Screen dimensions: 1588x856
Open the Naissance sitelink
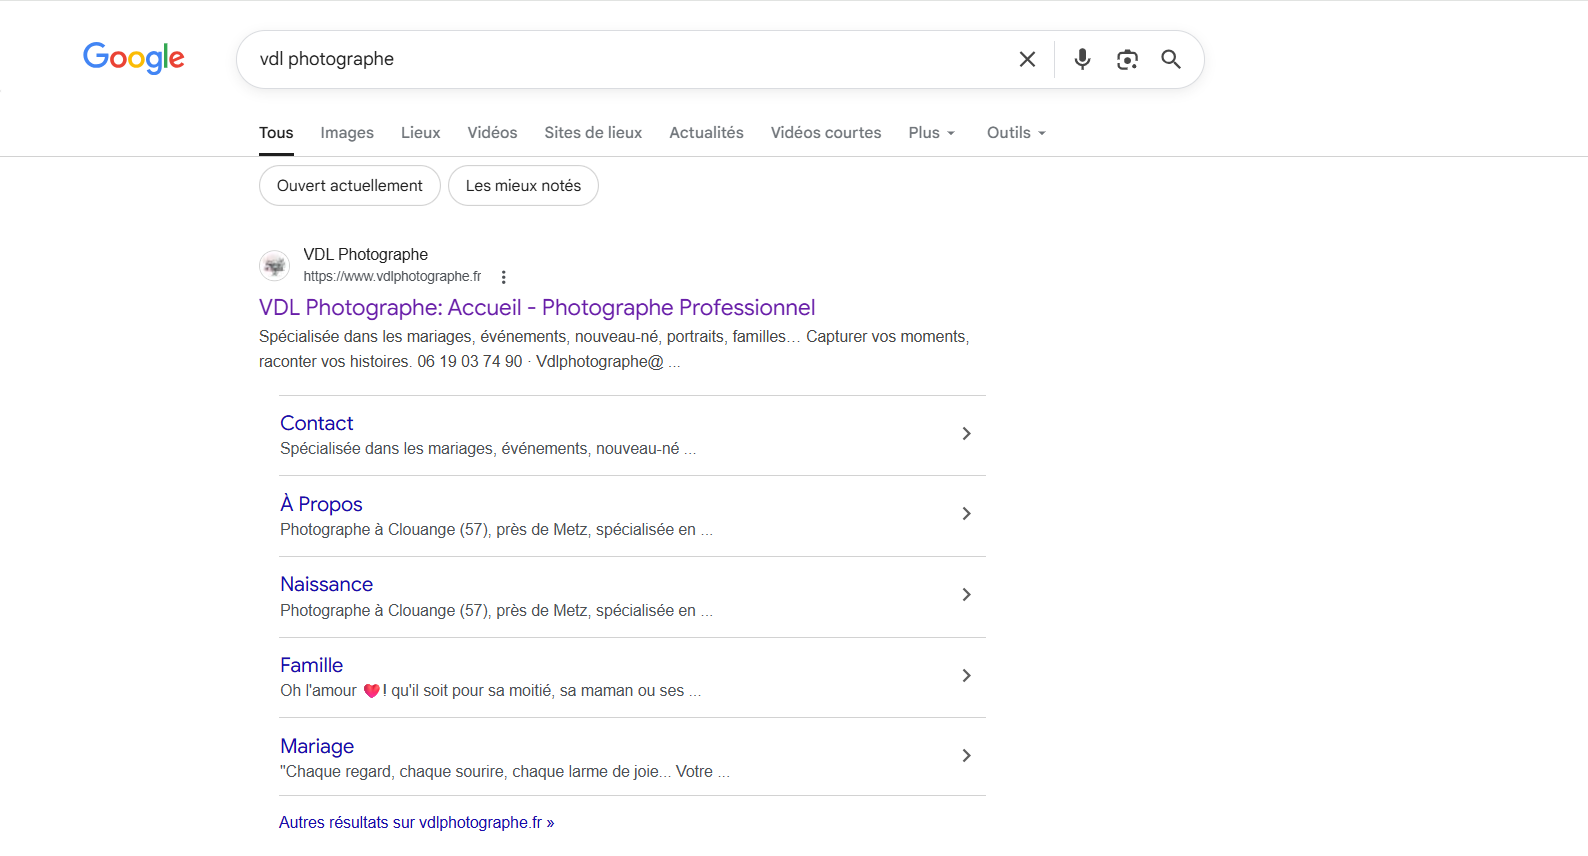[326, 584]
